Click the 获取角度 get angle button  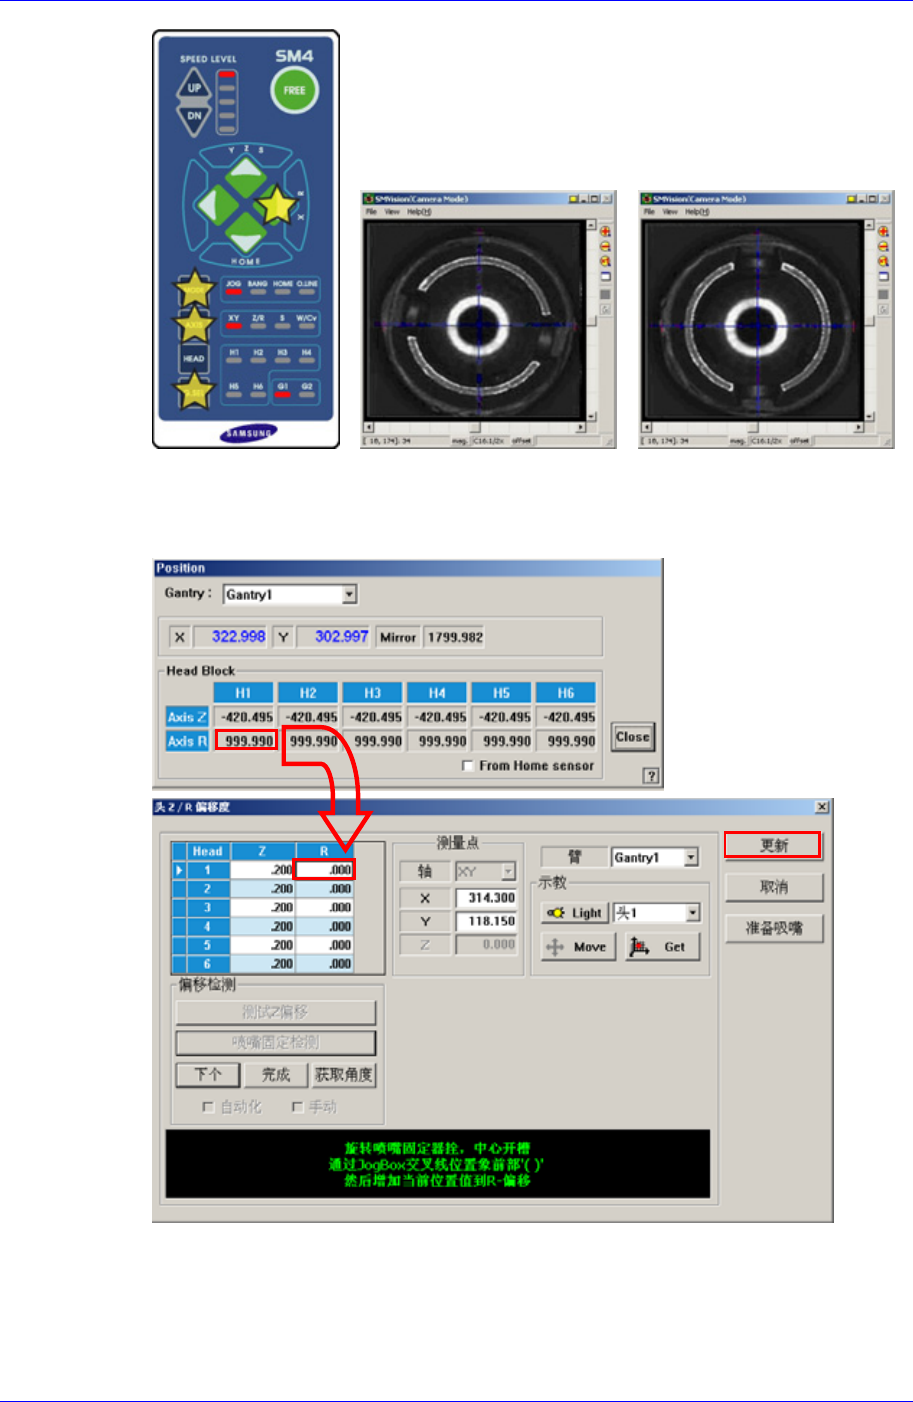(344, 1075)
